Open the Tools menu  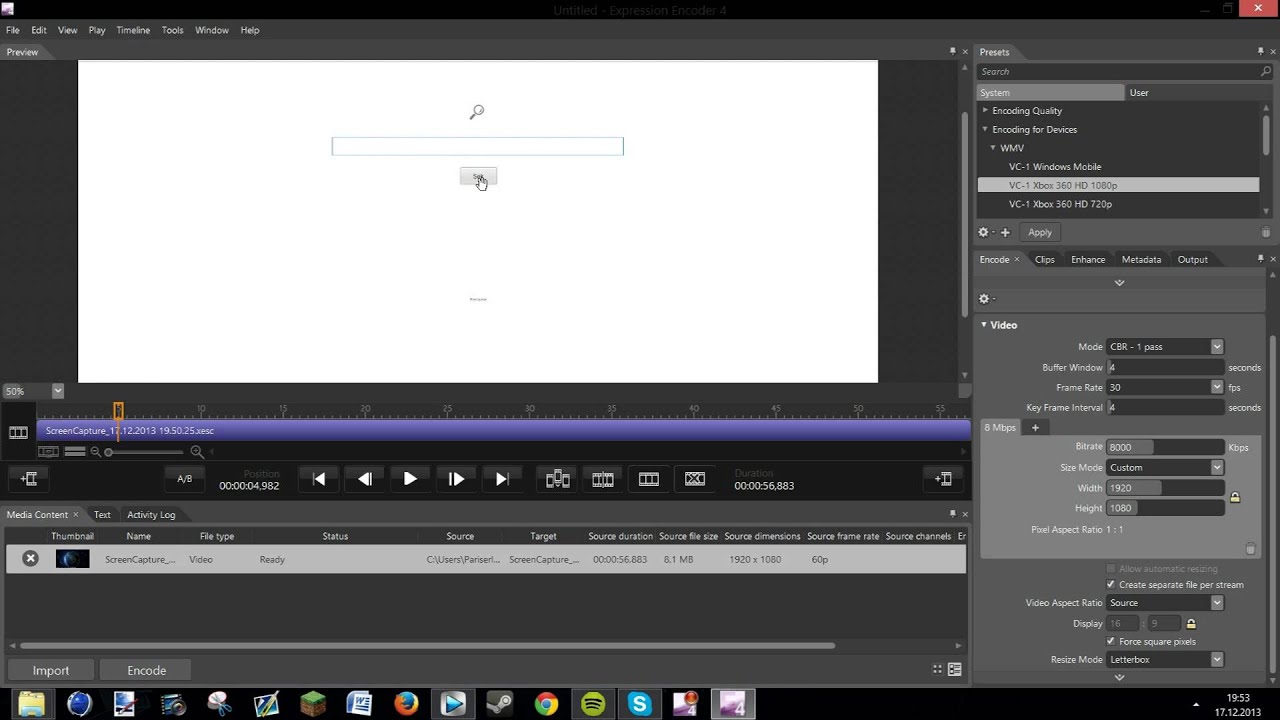point(172,30)
